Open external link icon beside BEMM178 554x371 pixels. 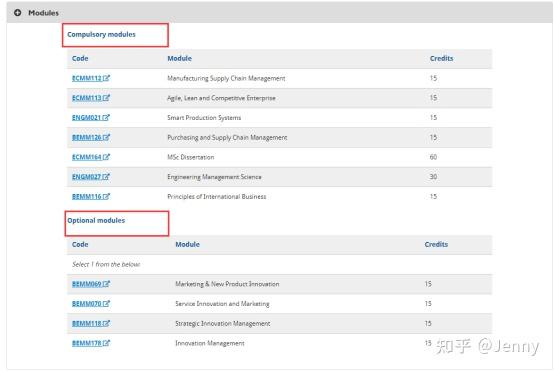click(106, 343)
